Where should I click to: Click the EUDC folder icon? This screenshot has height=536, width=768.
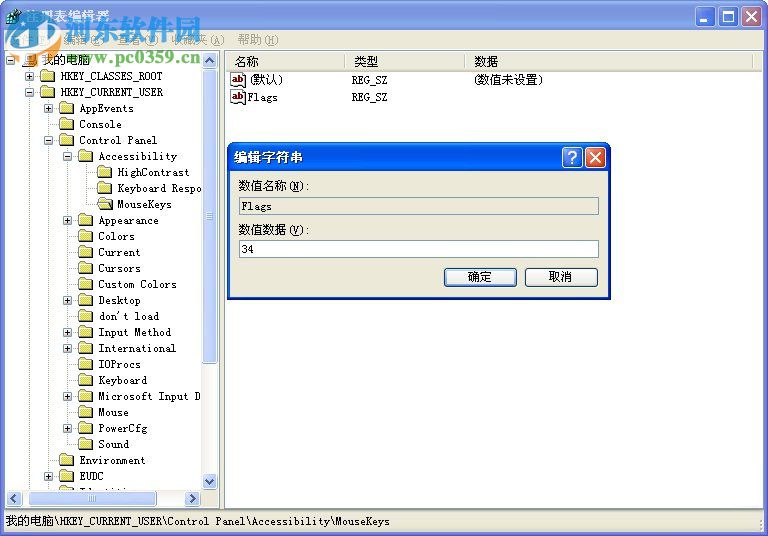pos(67,476)
